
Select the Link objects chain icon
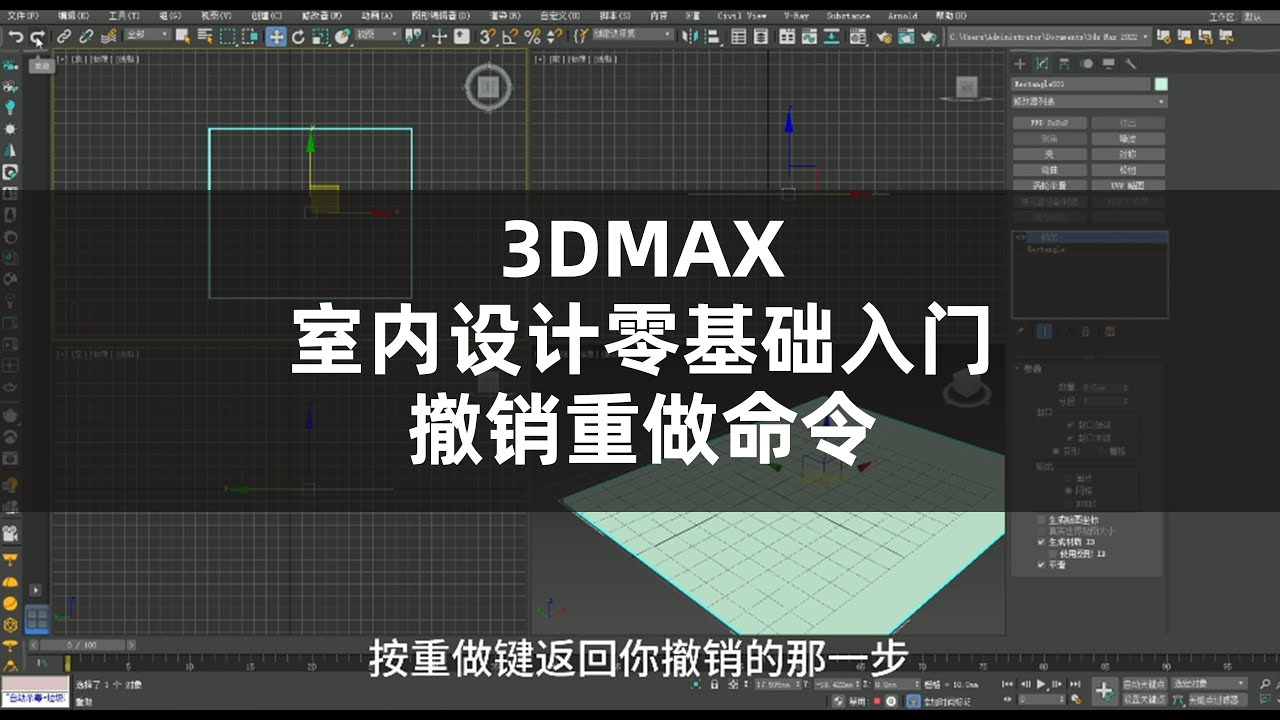point(64,36)
